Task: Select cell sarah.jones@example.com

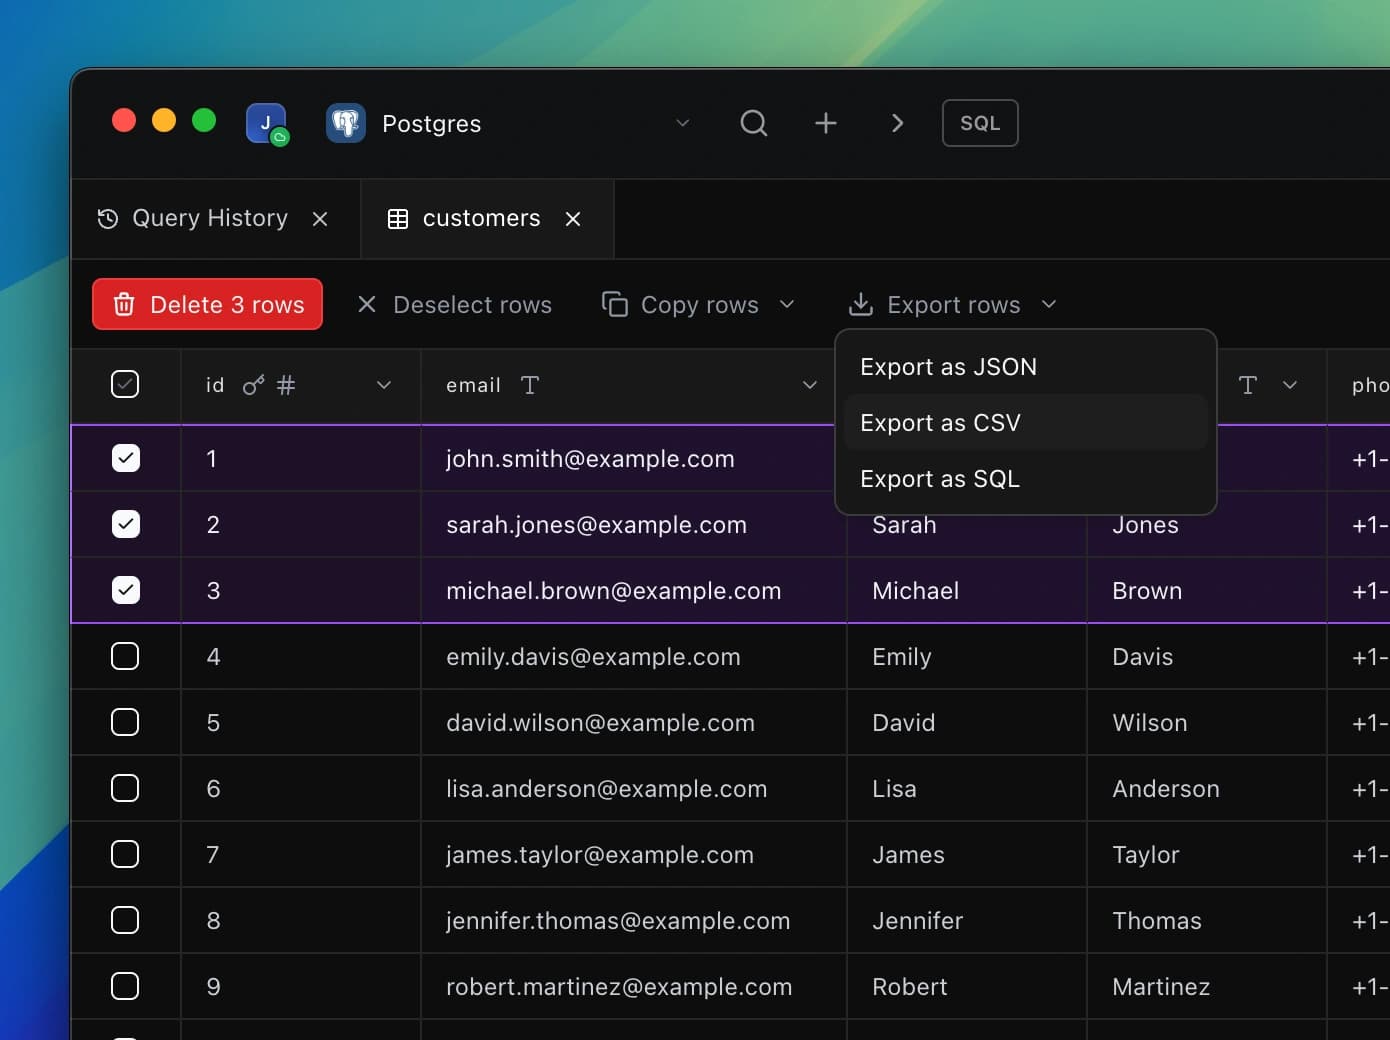Action: tap(634, 524)
